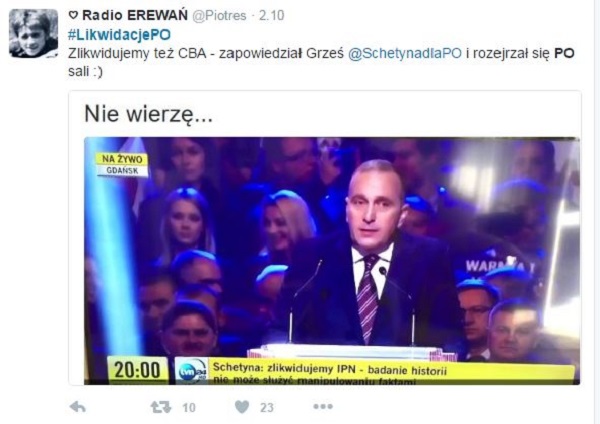The height and width of the screenshot is (424, 600).
Task: Click the NA ŻYWO GDAŃSK badge
Action: tap(122, 165)
